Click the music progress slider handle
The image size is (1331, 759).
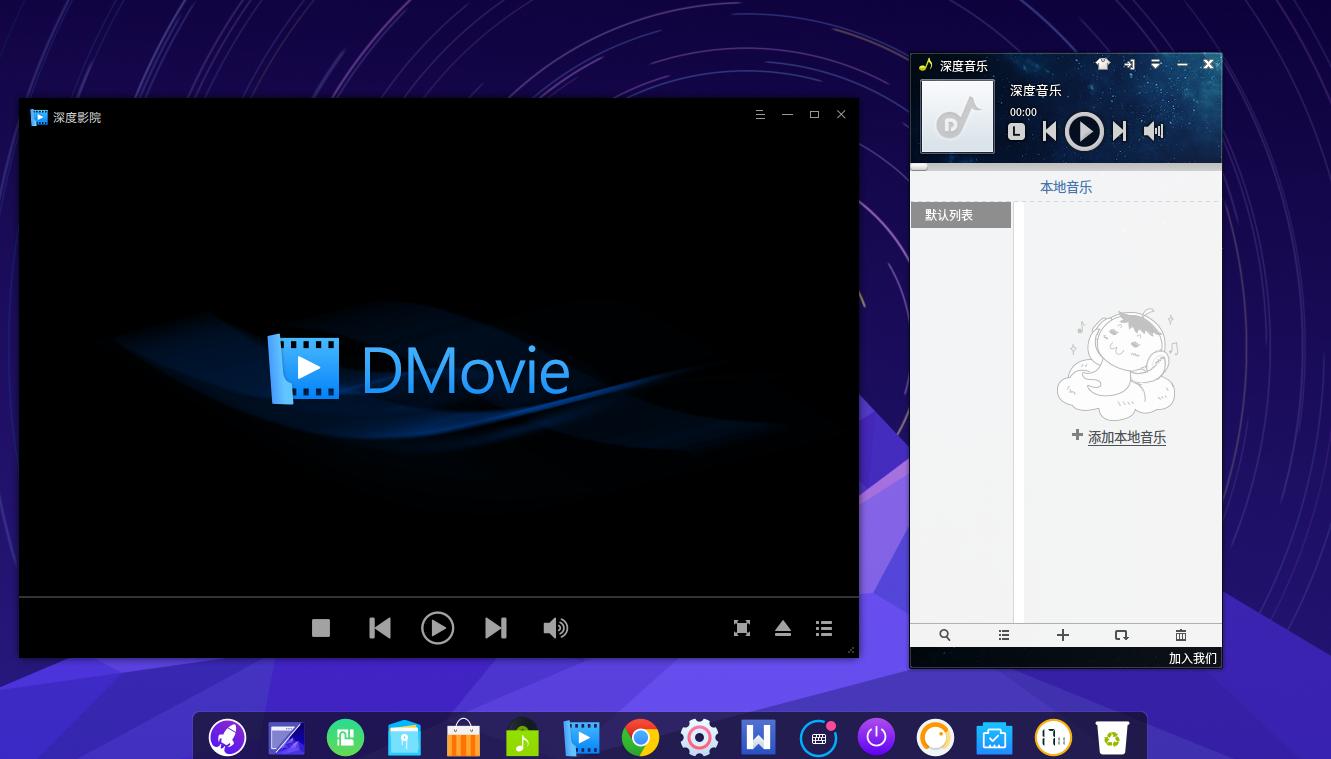coord(919,166)
